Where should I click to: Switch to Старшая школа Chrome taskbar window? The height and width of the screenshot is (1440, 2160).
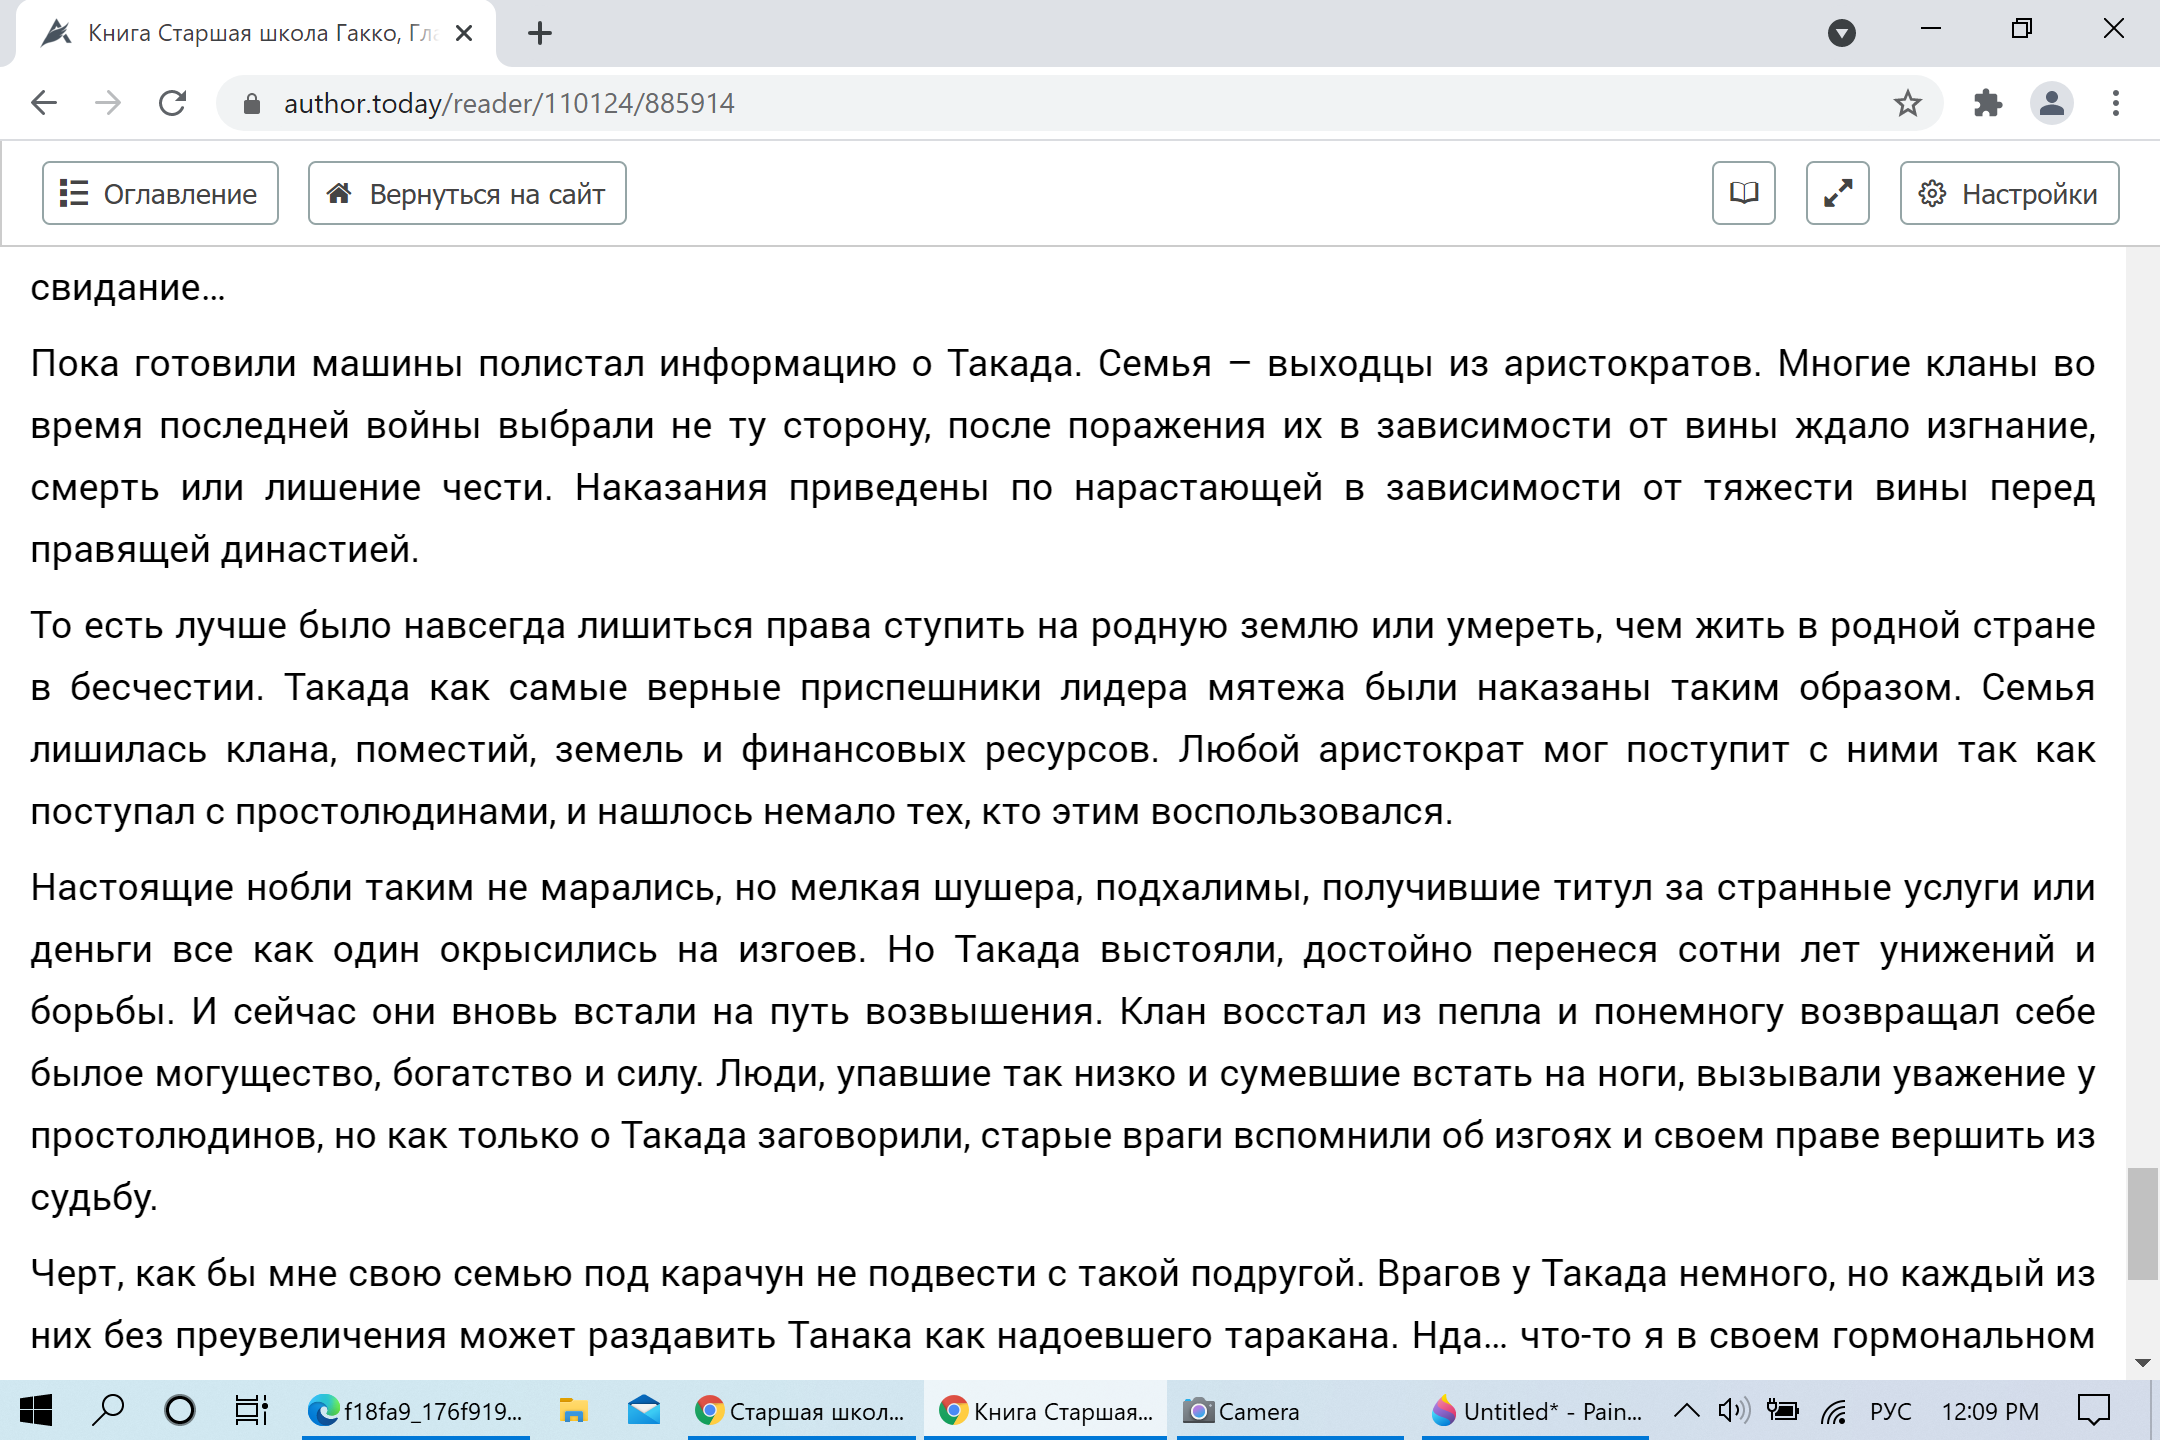click(x=801, y=1411)
